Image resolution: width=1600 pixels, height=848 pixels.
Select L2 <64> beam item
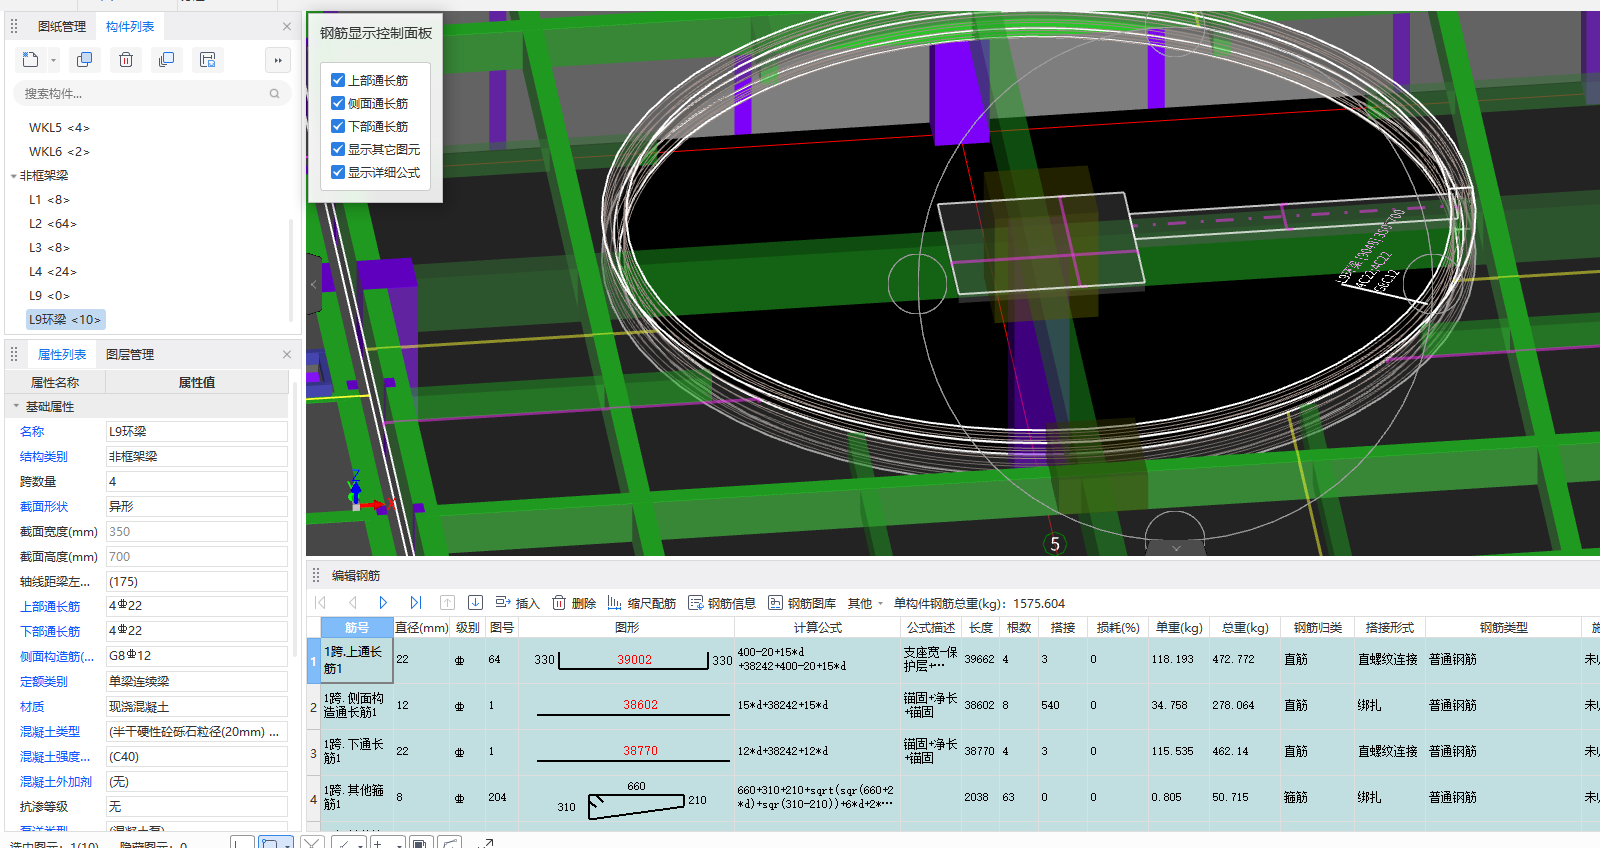tap(52, 224)
